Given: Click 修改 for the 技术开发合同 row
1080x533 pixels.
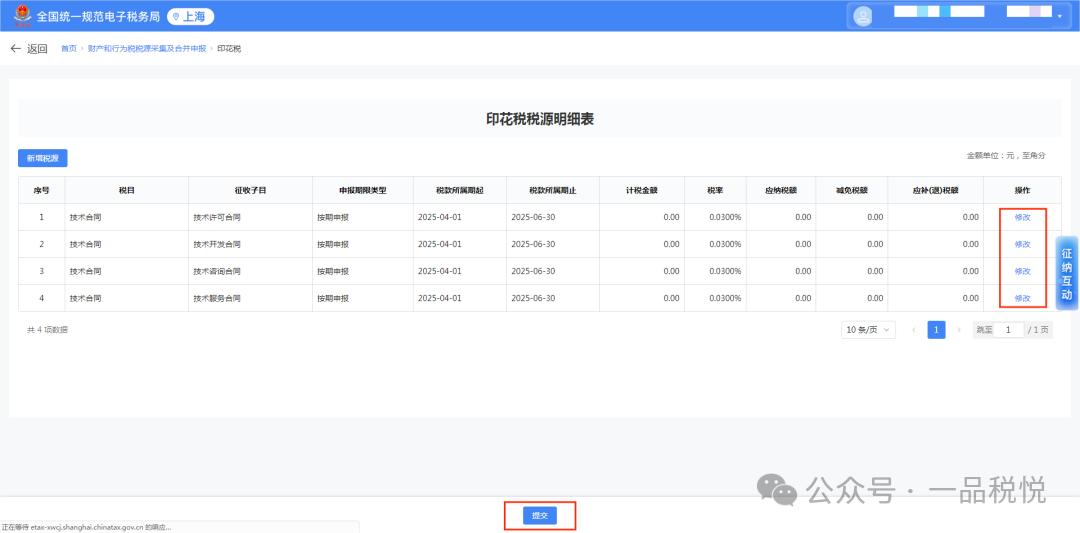Looking at the screenshot, I should (1022, 244).
